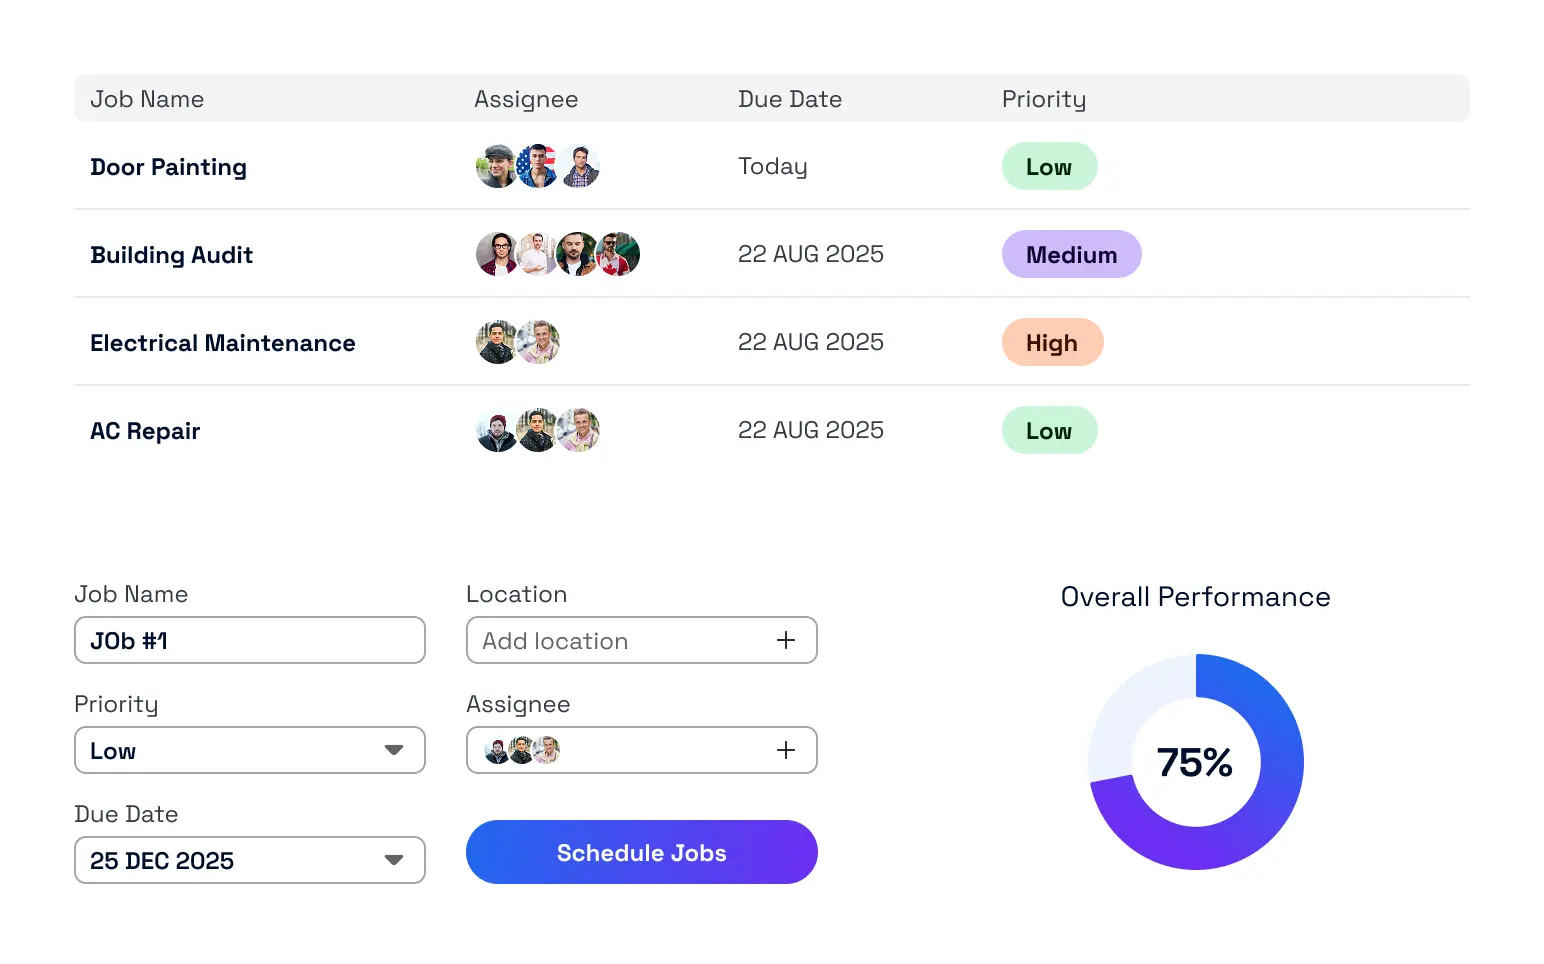Click the plus icon in Assignee field
The image size is (1544, 964).
(x=786, y=750)
